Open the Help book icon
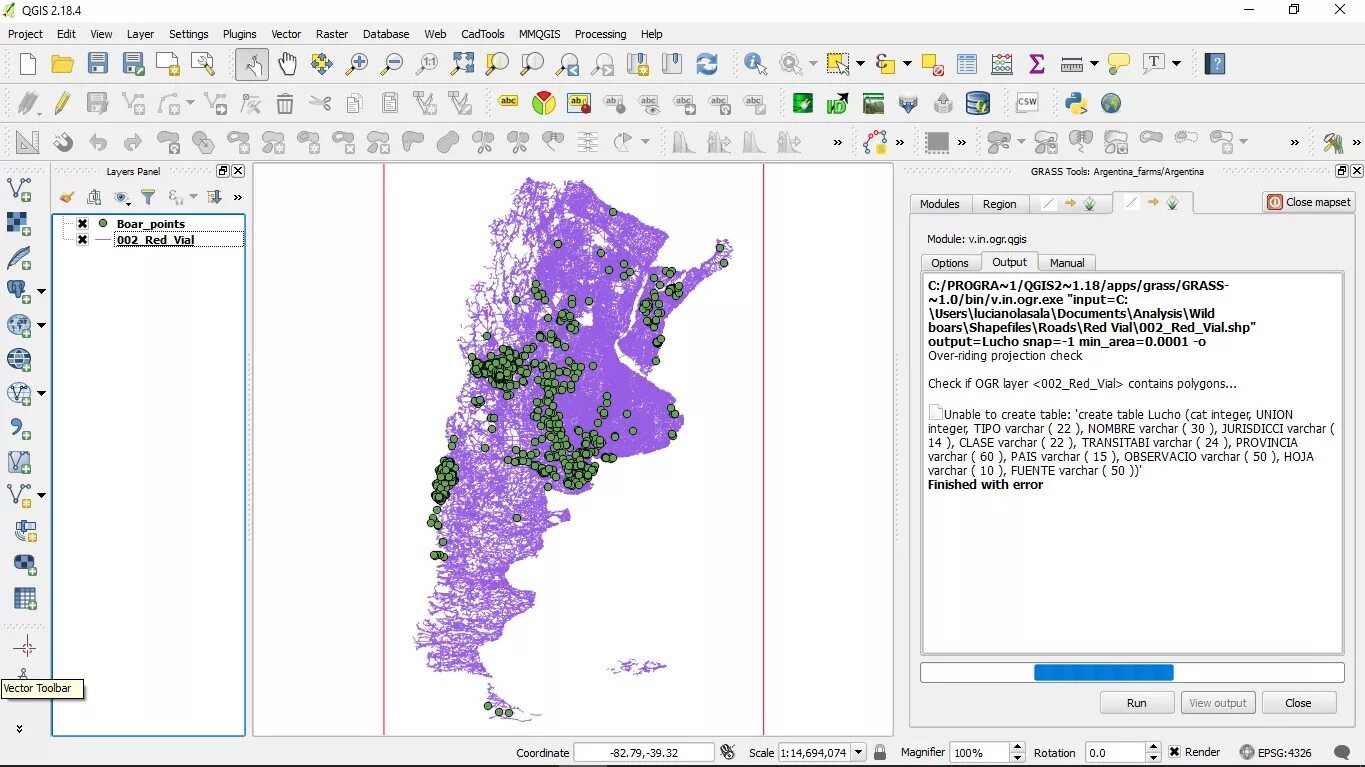 tap(1215, 64)
